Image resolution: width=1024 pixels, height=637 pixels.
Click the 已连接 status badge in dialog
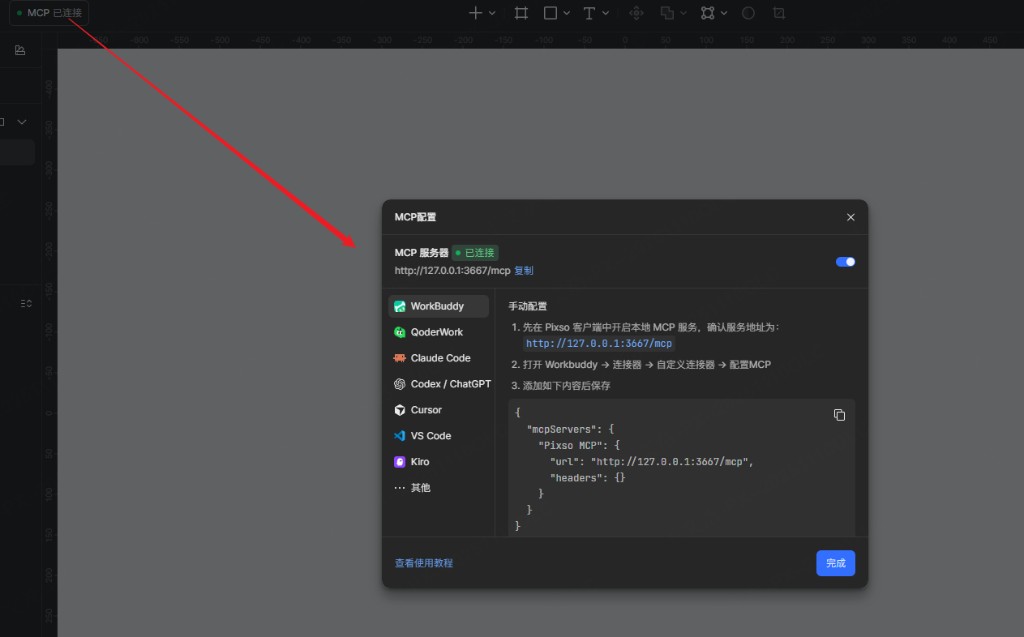(x=475, y=253)
